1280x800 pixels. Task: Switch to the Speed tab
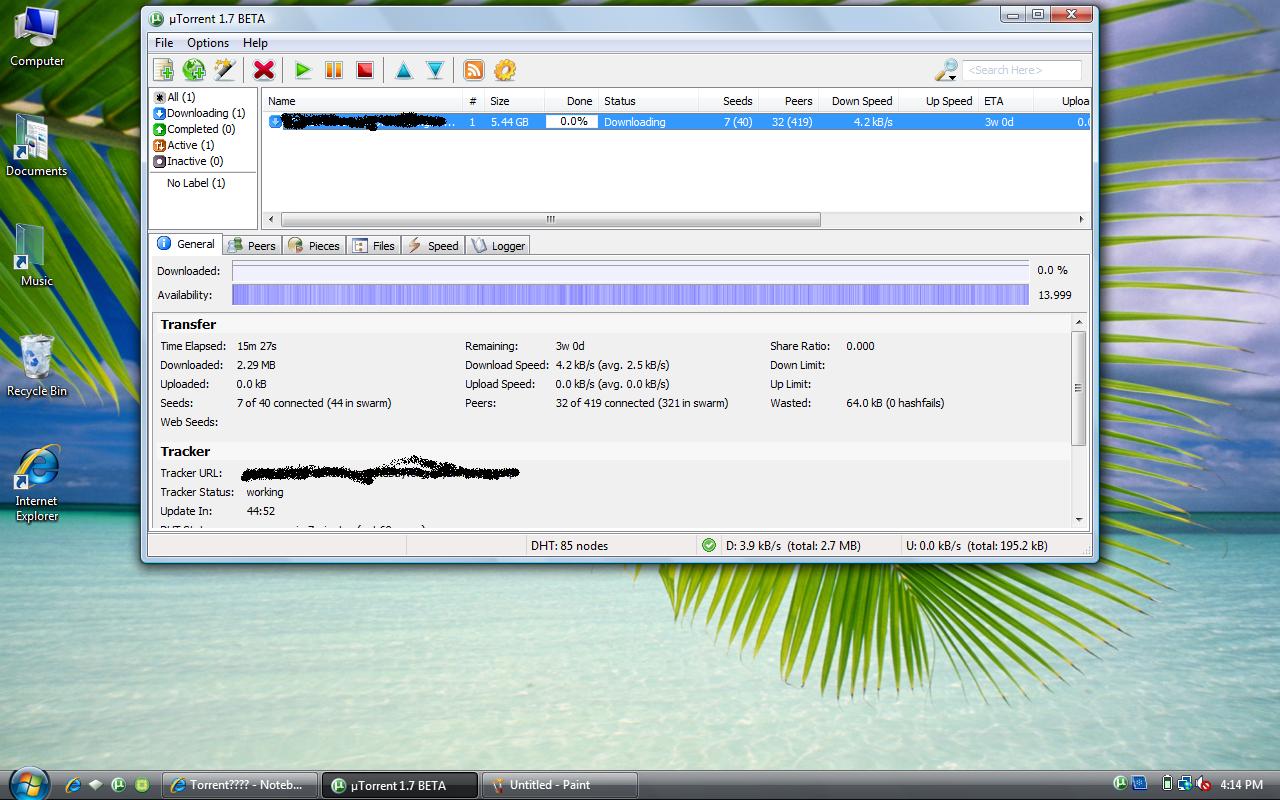[433, 246]
